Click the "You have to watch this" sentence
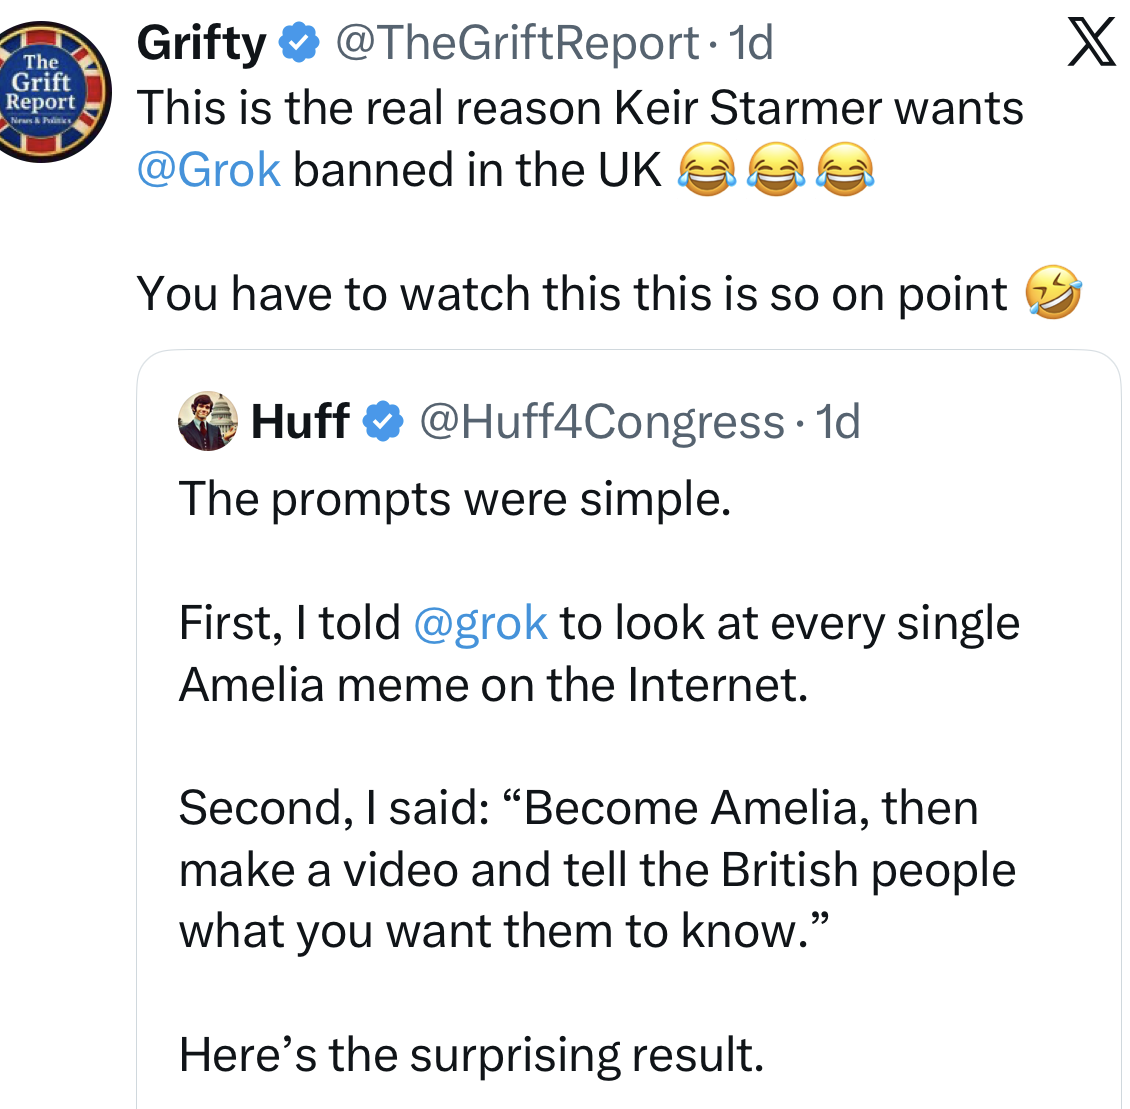Viewport: 1130px width, 1109px height. pos(572,294)
